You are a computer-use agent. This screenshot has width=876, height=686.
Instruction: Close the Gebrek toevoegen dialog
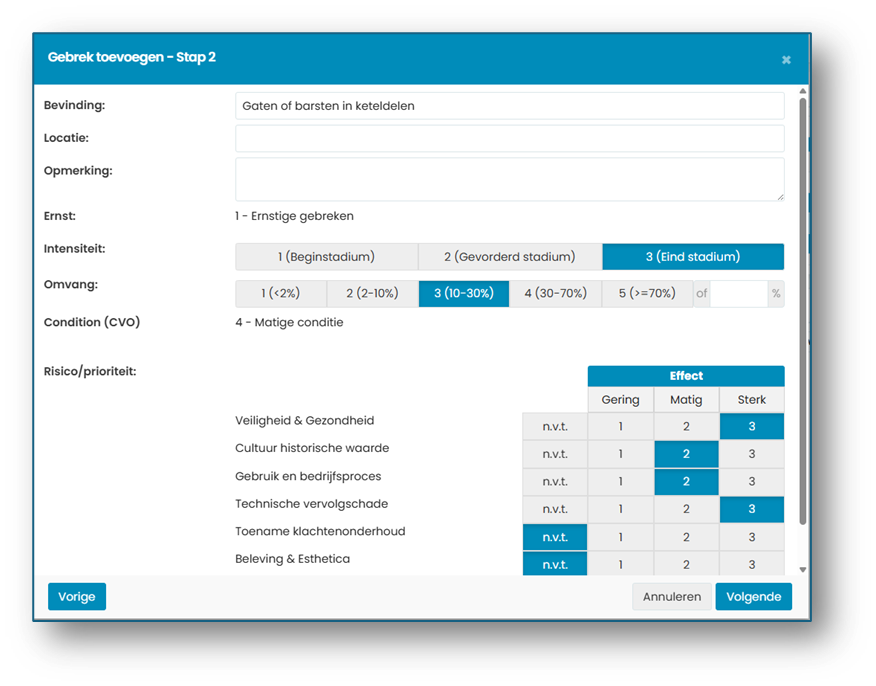pos(785,60)
